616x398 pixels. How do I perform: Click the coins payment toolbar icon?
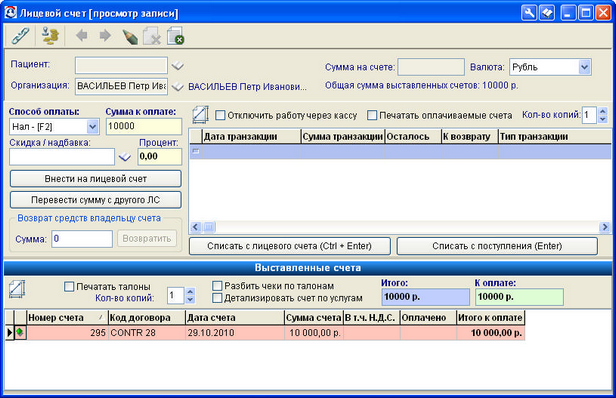(50, 36)
